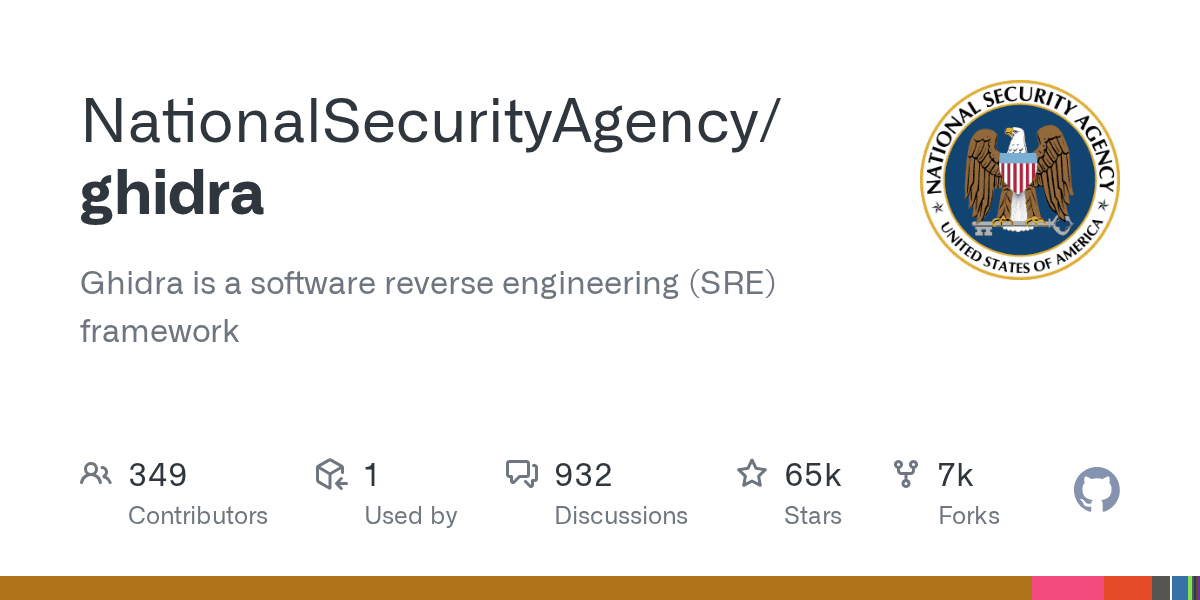The height and width of the screenshot is (600, 1200).
Task: Open the Discussions label
Action: tap(621, 516)
